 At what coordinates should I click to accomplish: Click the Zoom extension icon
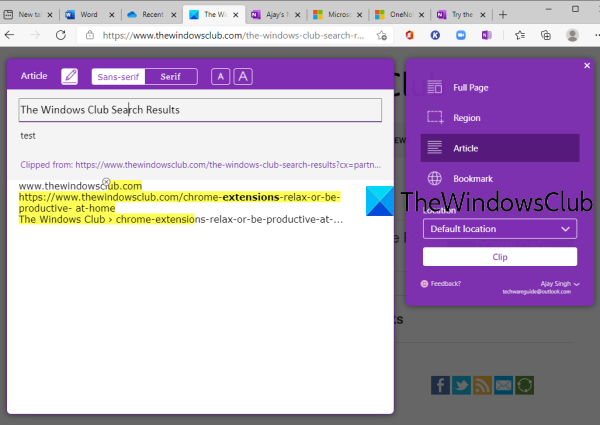coord(461,35)
